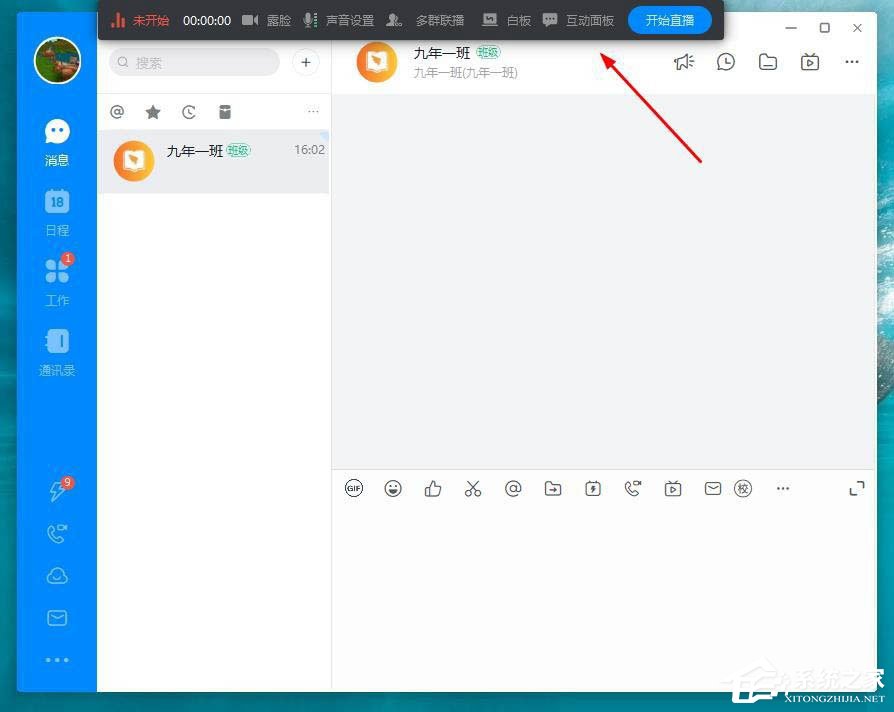
Task: Open the 消息 messages section in the sidebar
Action: [x=57, y=141]
